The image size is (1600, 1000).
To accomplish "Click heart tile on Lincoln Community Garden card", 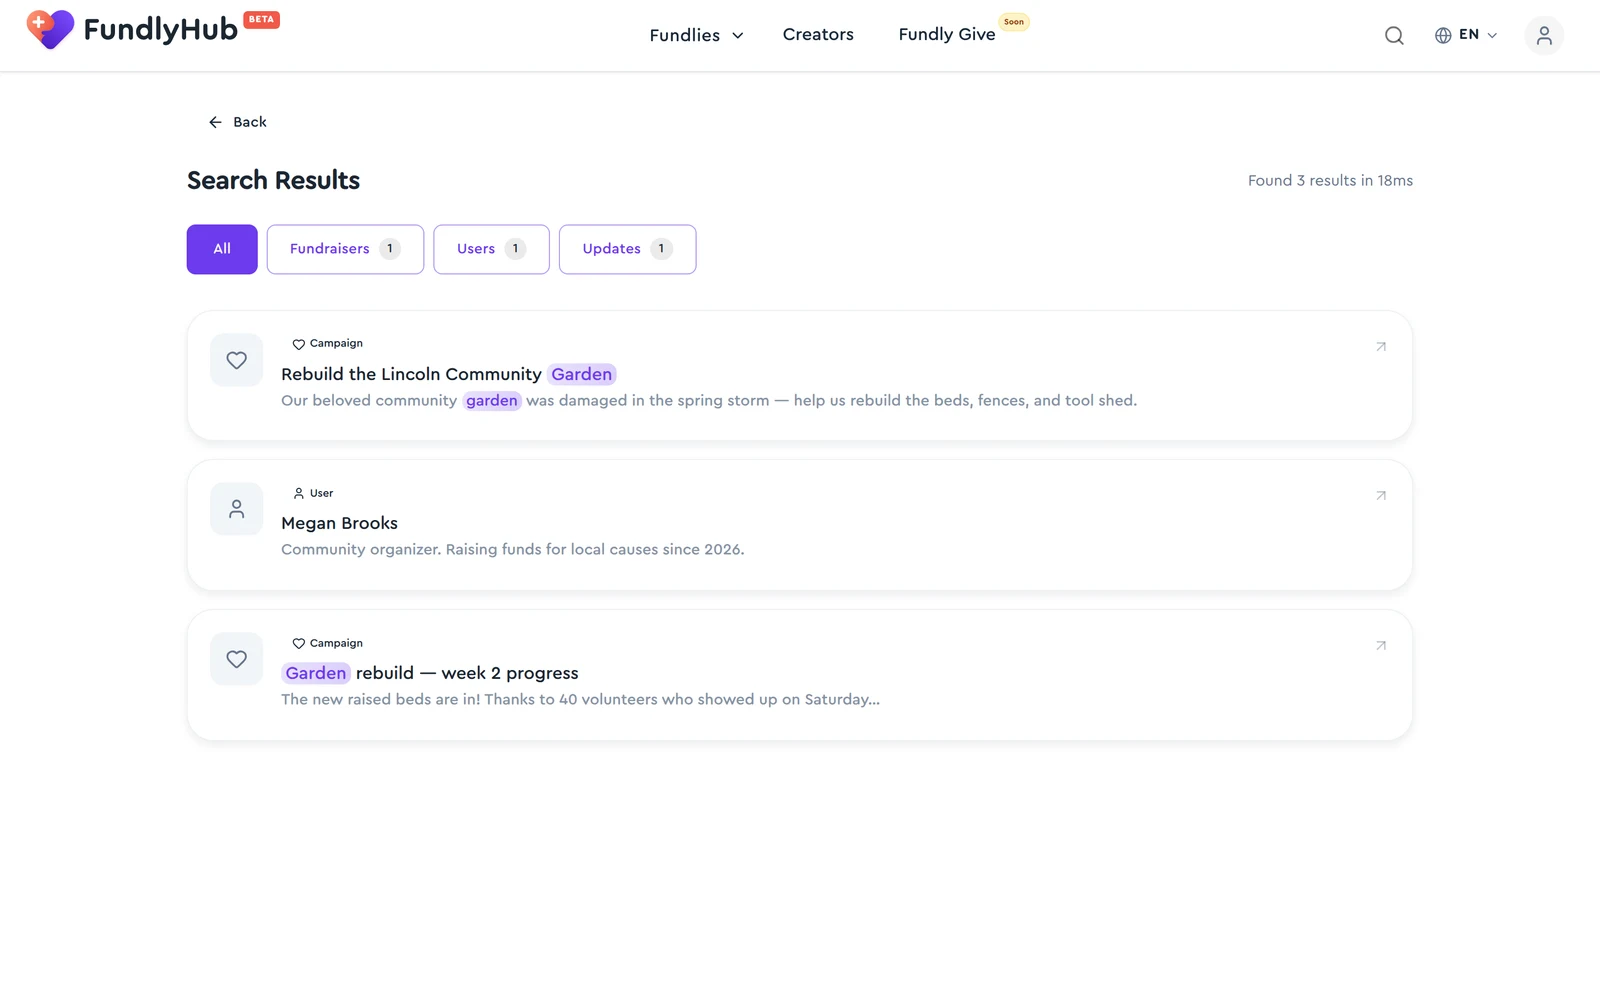I will tap(236, 360).
